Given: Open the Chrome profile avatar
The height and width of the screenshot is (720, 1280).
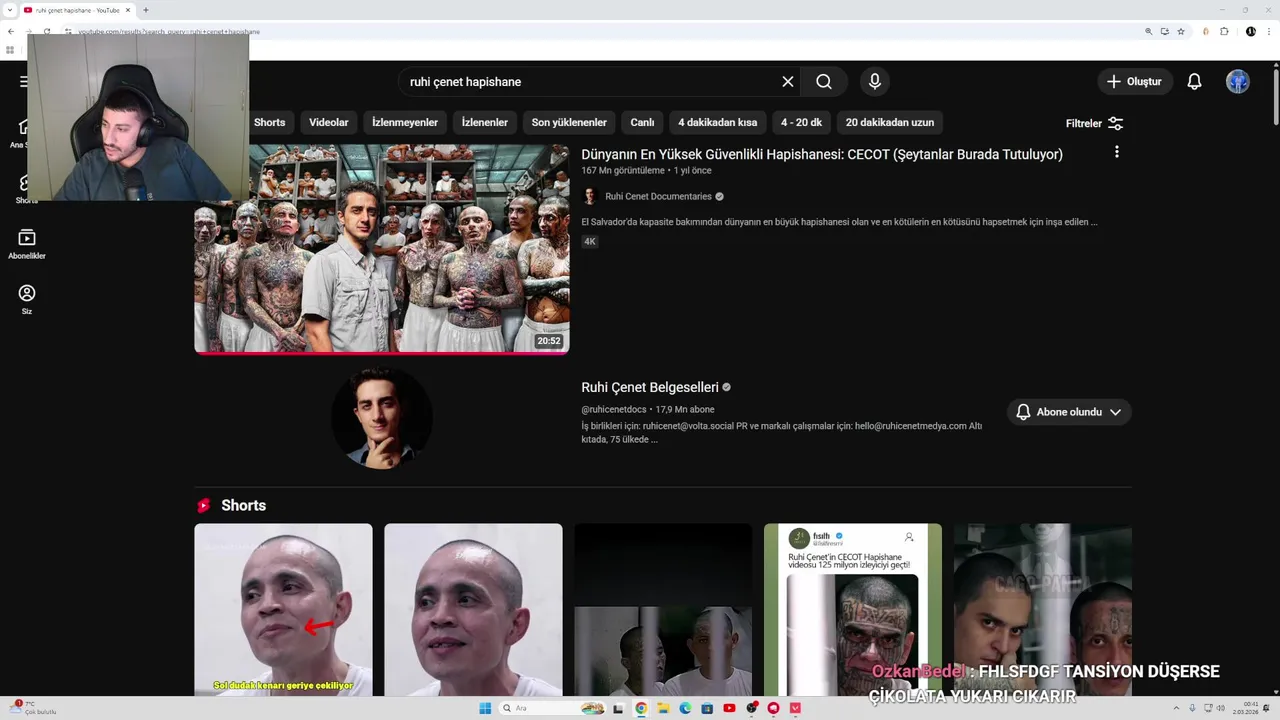Looking at the screenshot, I should point(1251,31).
